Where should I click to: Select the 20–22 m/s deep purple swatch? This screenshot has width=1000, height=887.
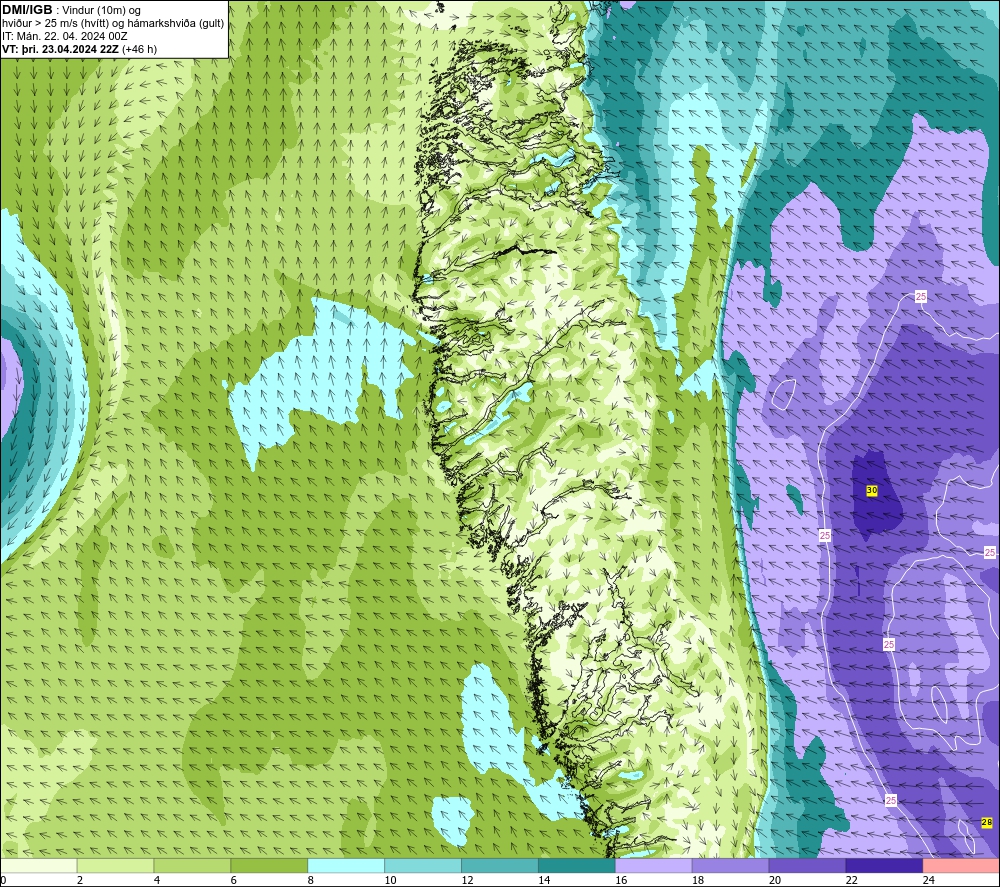click(807, 865)
